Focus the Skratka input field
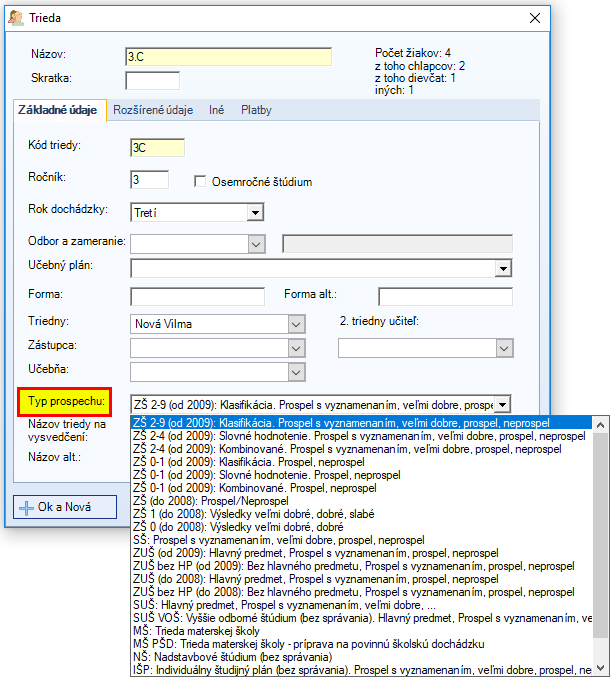The width and height of the screenshot is (613, 680). pos(153,81)
